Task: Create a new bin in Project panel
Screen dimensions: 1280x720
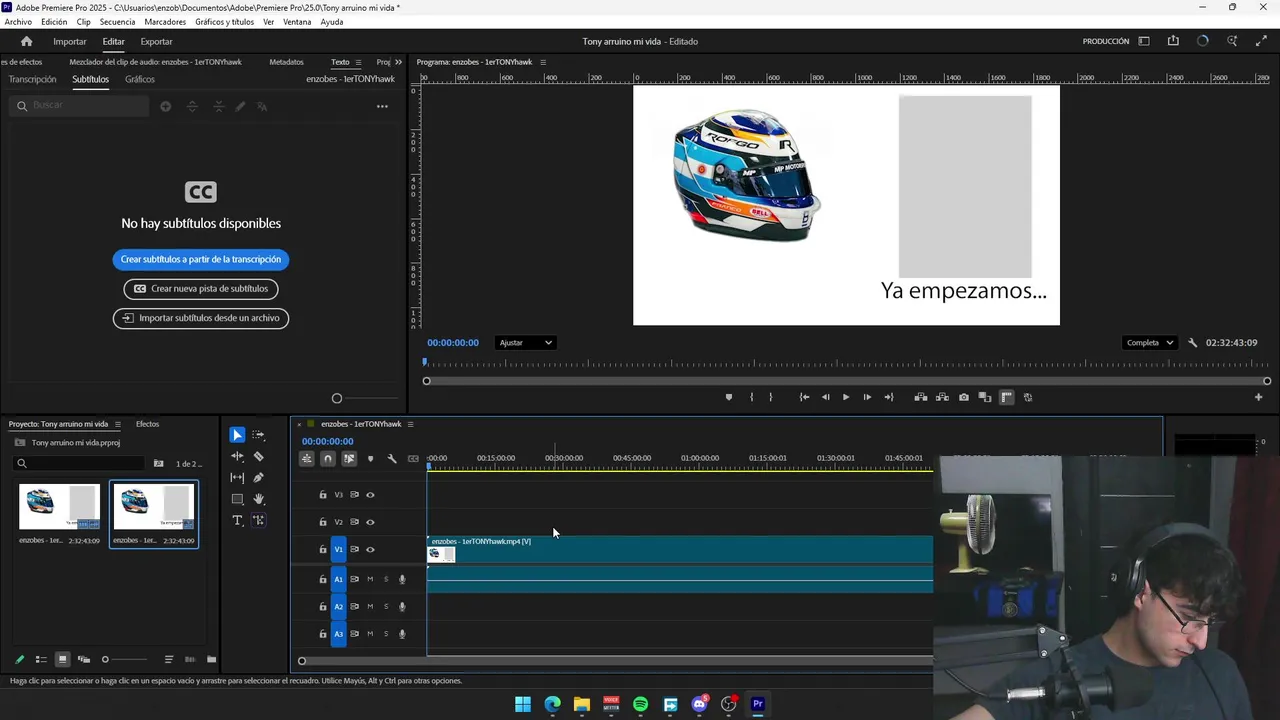Action: coord(211,659)
